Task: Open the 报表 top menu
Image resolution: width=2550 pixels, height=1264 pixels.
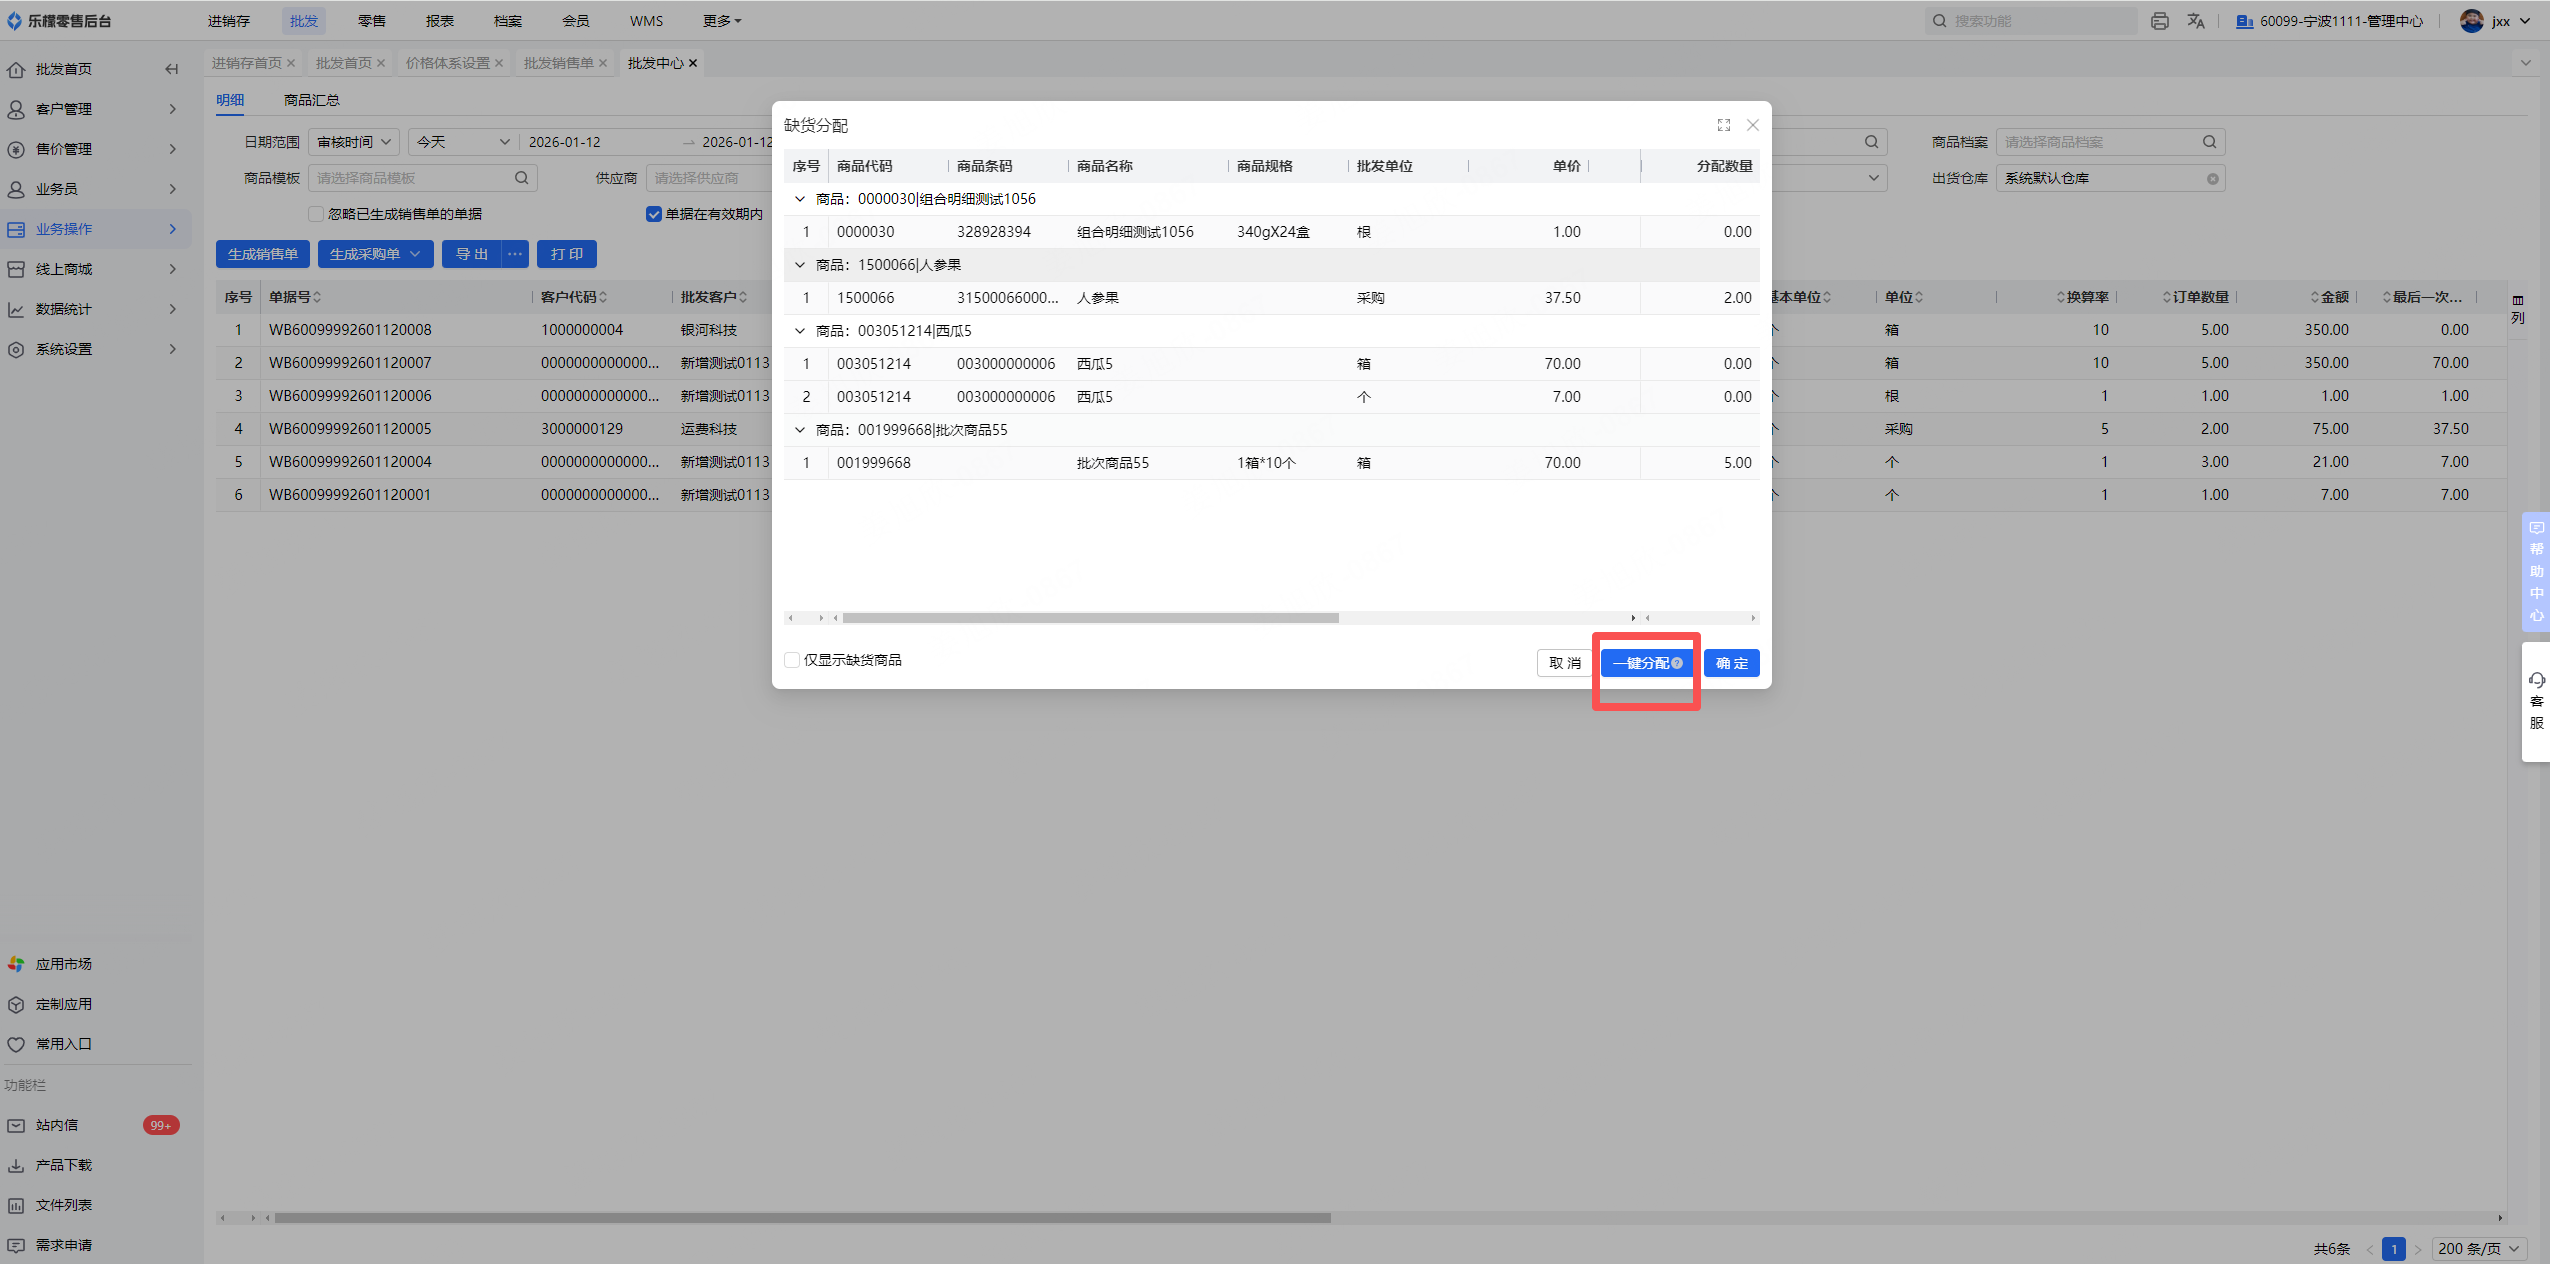Action: pyautogui.click(x=439, y=21)
